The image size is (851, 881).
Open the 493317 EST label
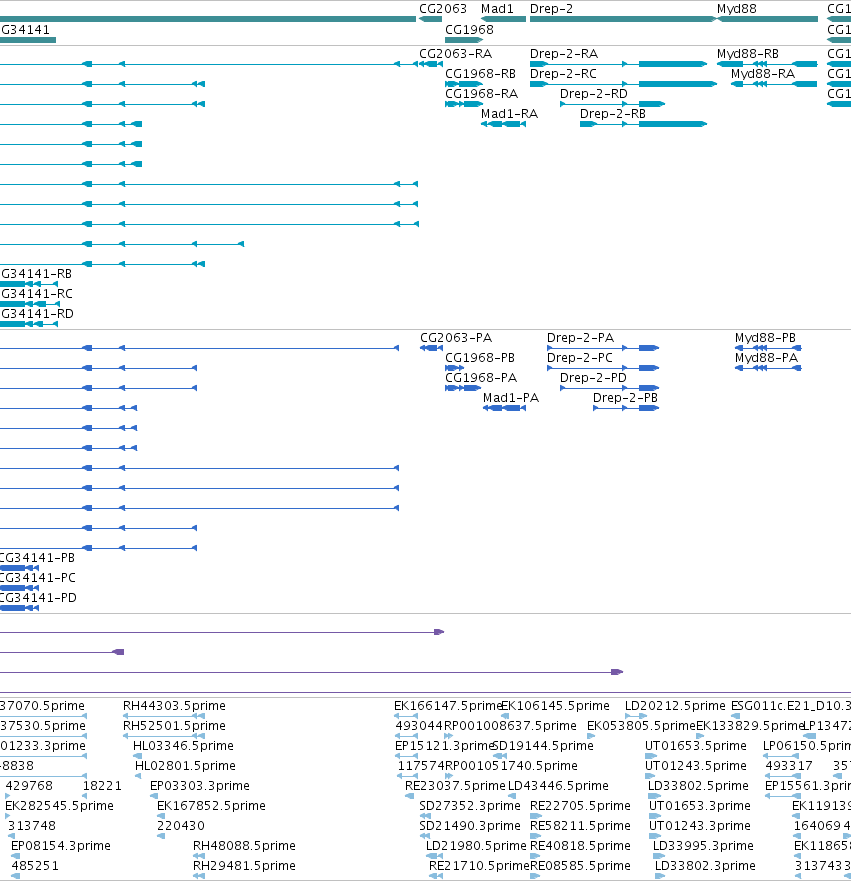[x=789, y=766]
